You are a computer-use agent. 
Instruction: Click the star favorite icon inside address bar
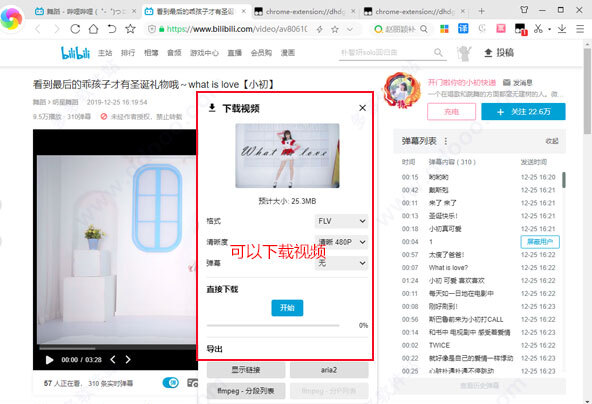click(x=335, y=29)
